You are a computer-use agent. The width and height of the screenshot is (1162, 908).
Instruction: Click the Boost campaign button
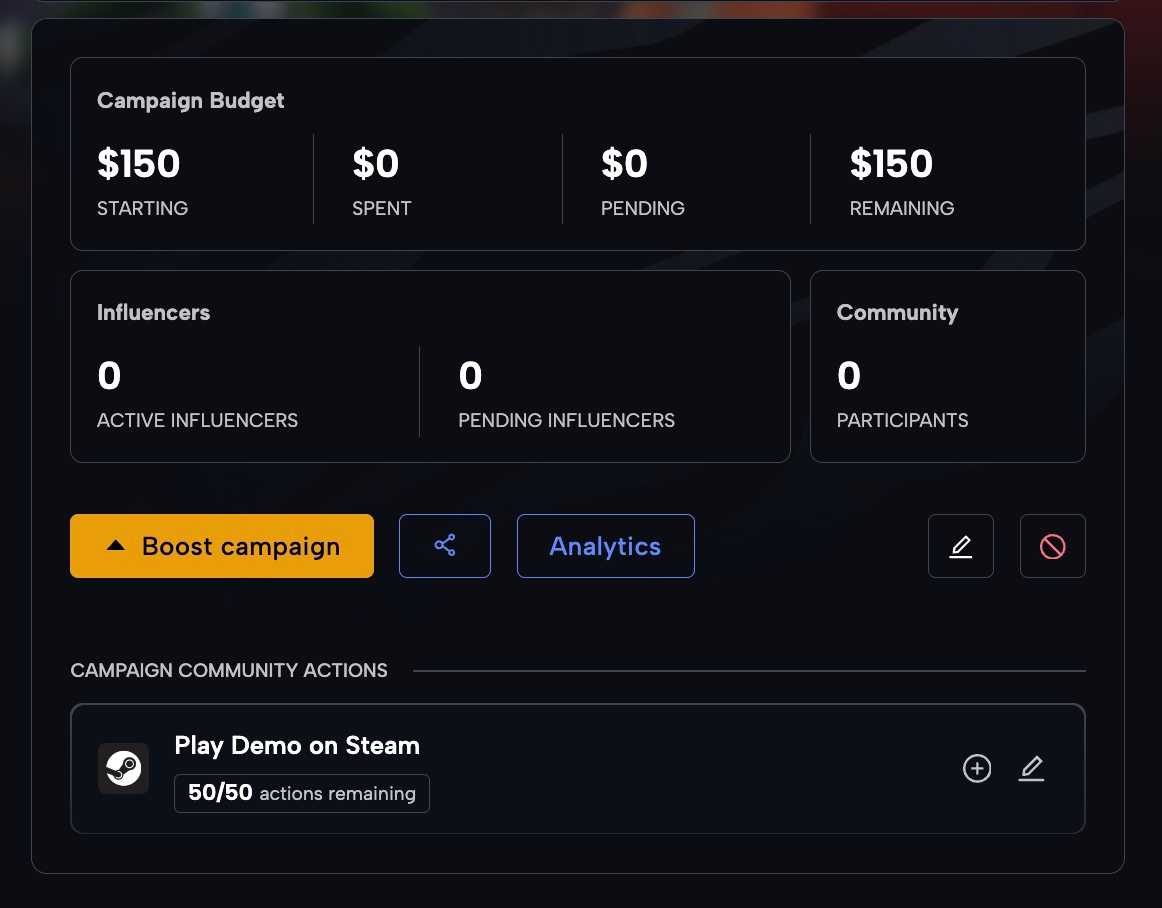[222, 546]
